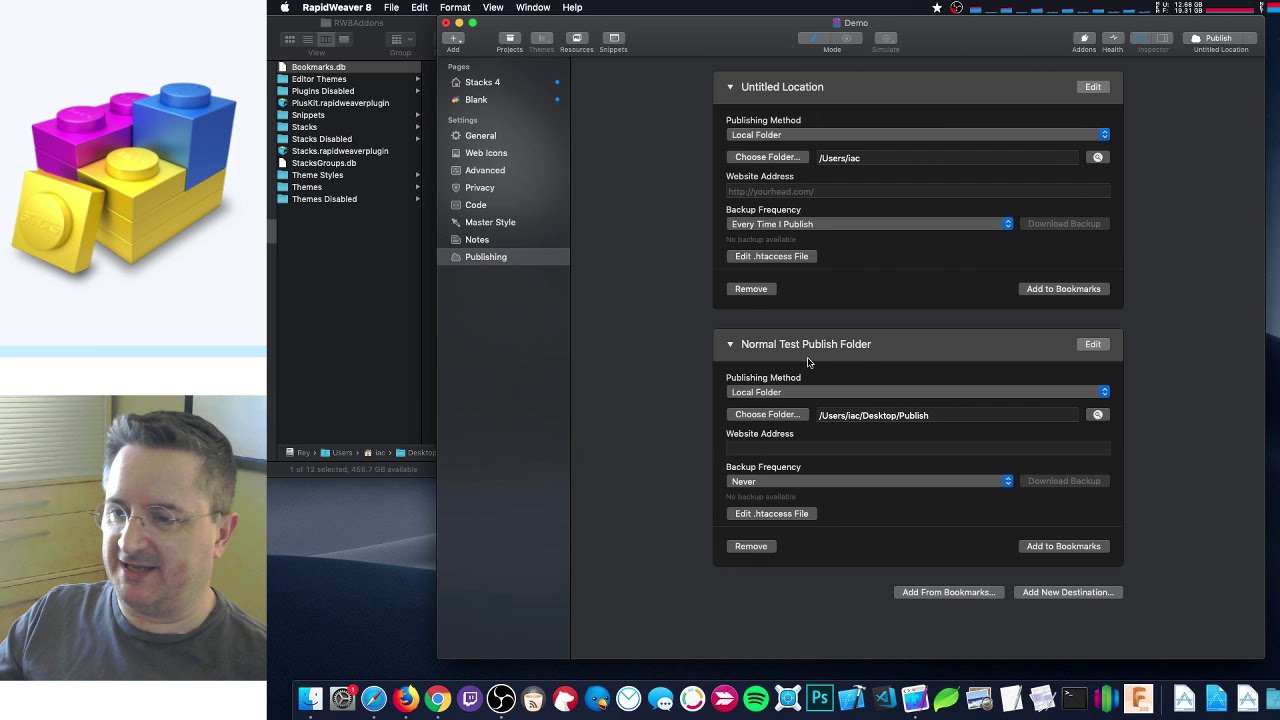This screenshot has width=1280, height=720.
Task: Open the Edit menu
Action: tap(420, 7)
